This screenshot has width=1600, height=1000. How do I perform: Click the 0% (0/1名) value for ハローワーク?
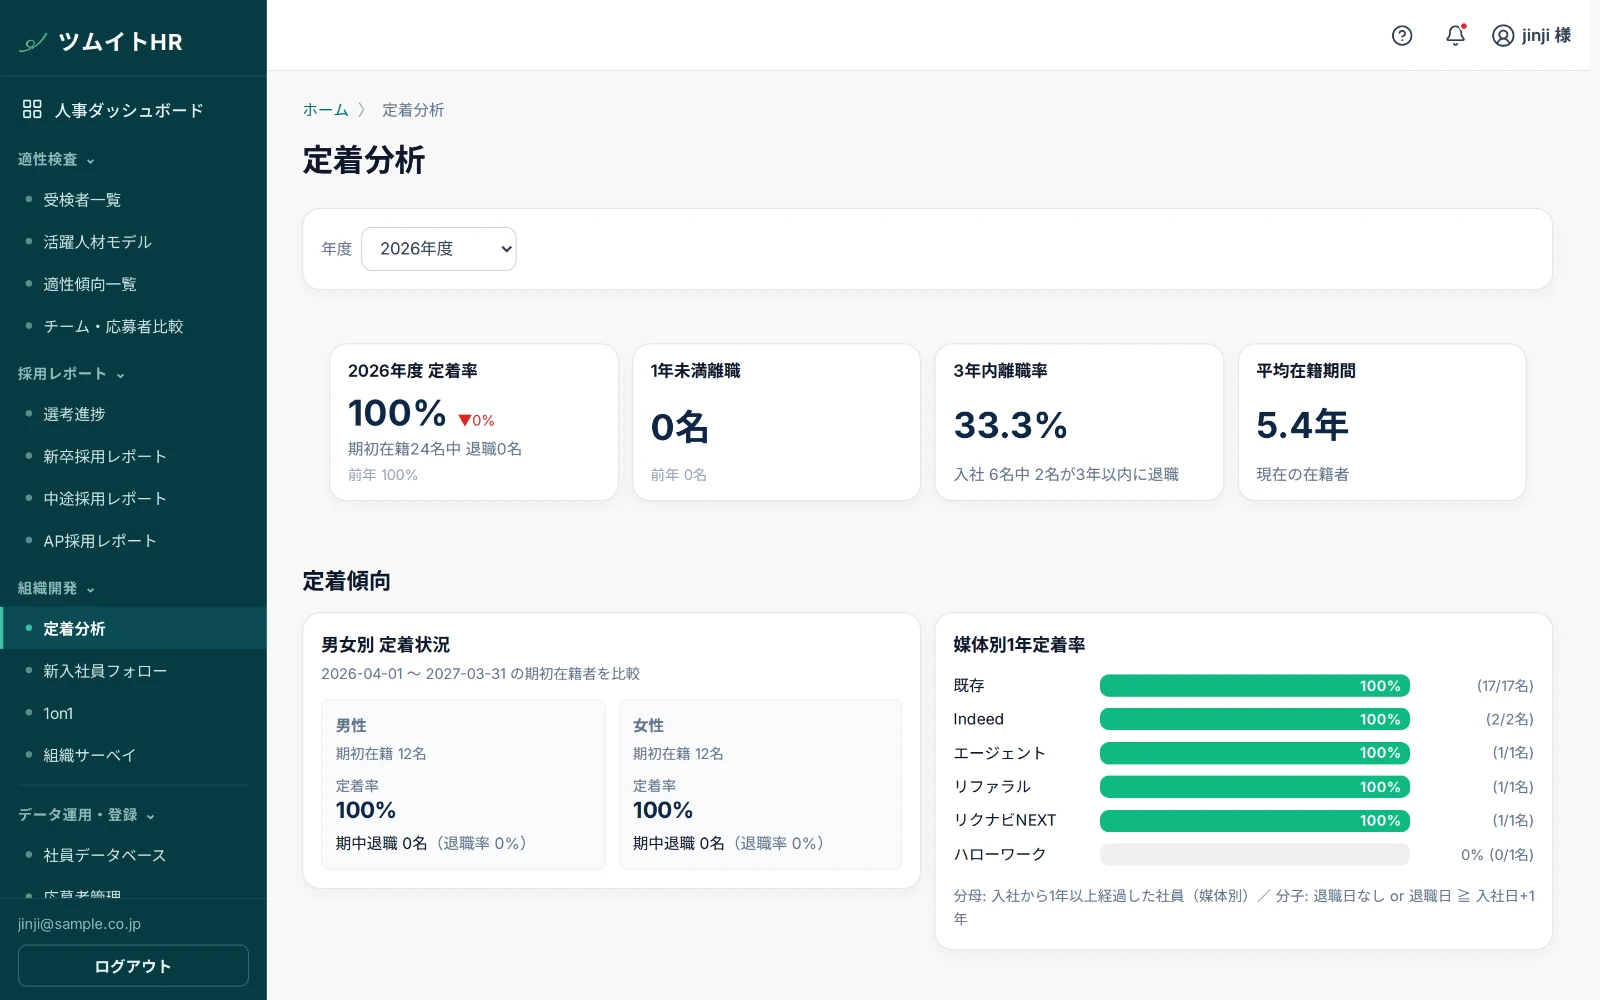click(x=1497, y=855)
